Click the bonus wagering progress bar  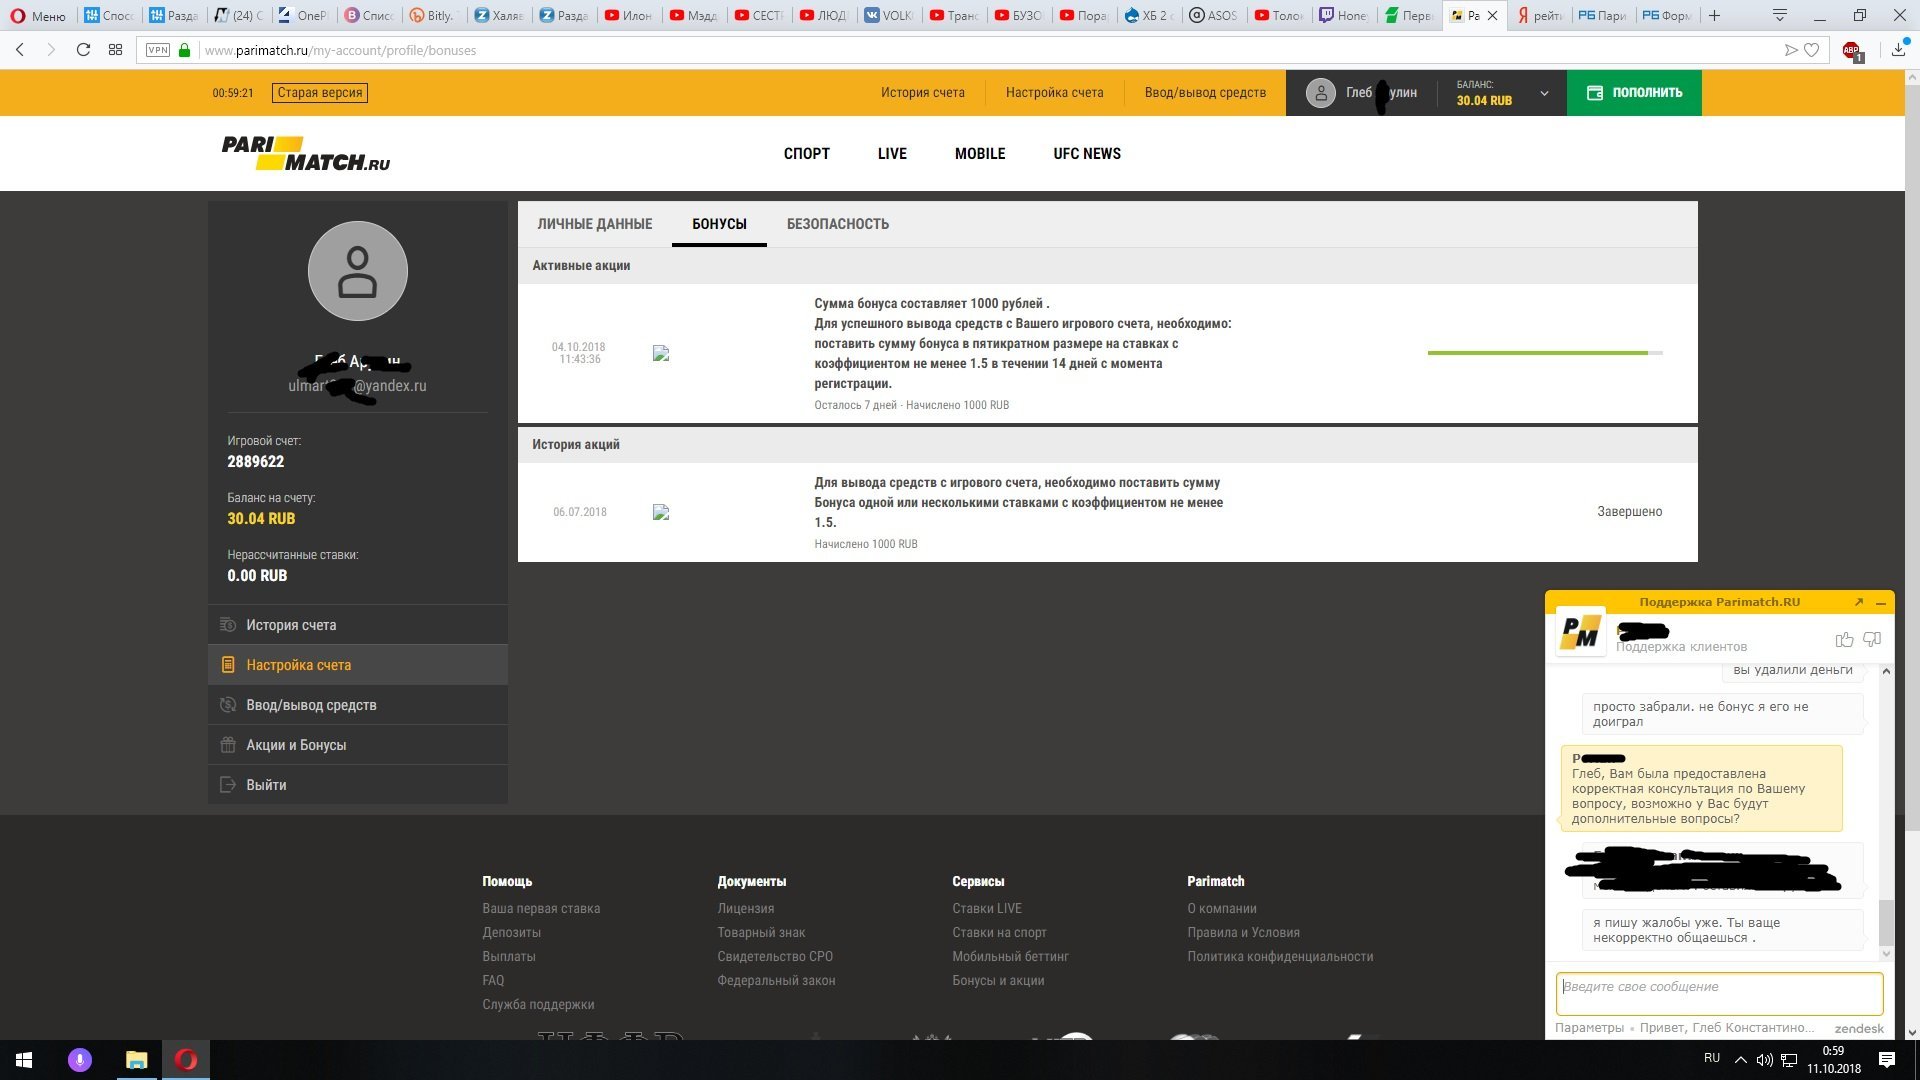click(1545, 353)
